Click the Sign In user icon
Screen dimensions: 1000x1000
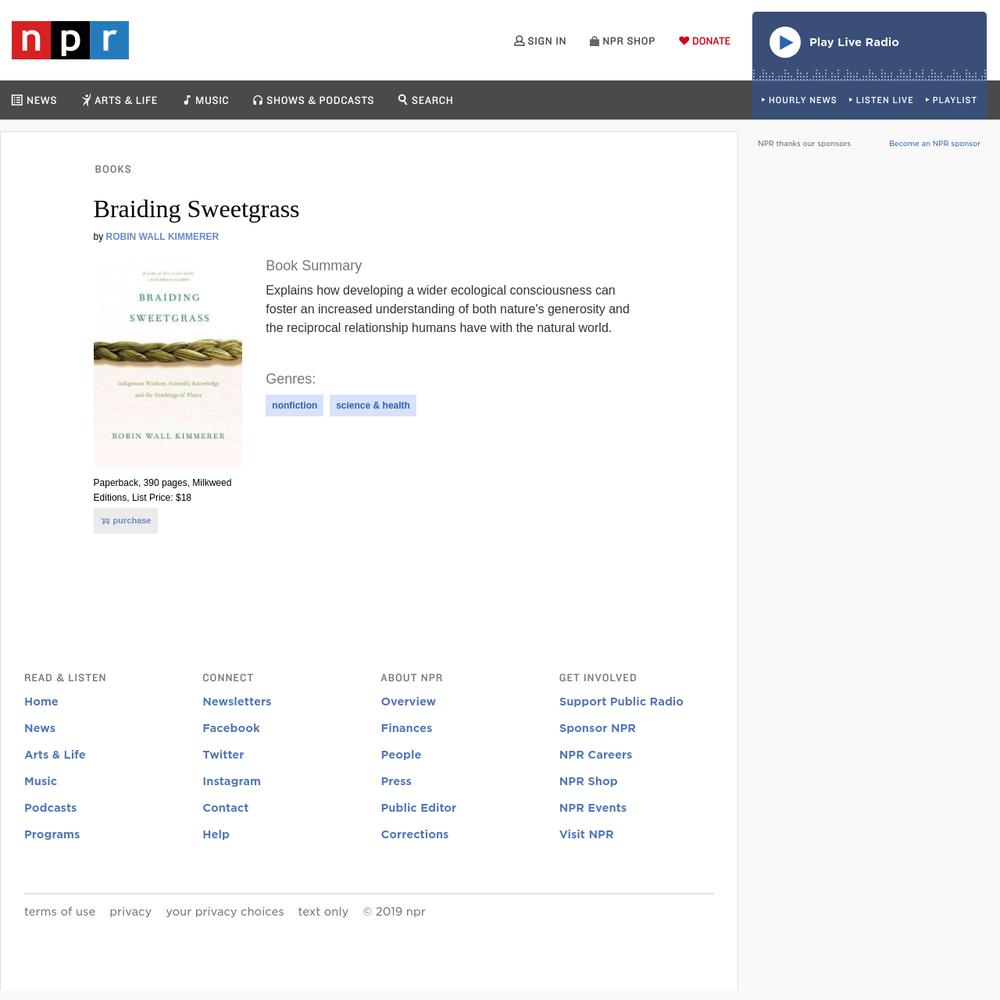tap(519, 41)
